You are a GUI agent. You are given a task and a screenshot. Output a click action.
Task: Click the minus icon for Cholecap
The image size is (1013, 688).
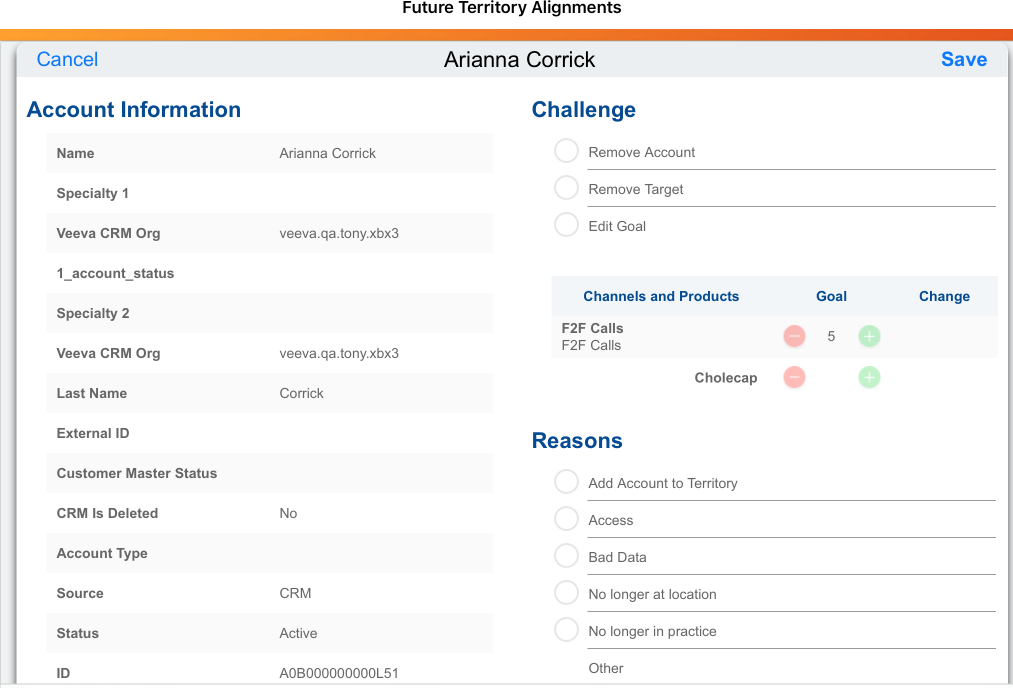tap(794, 378)
